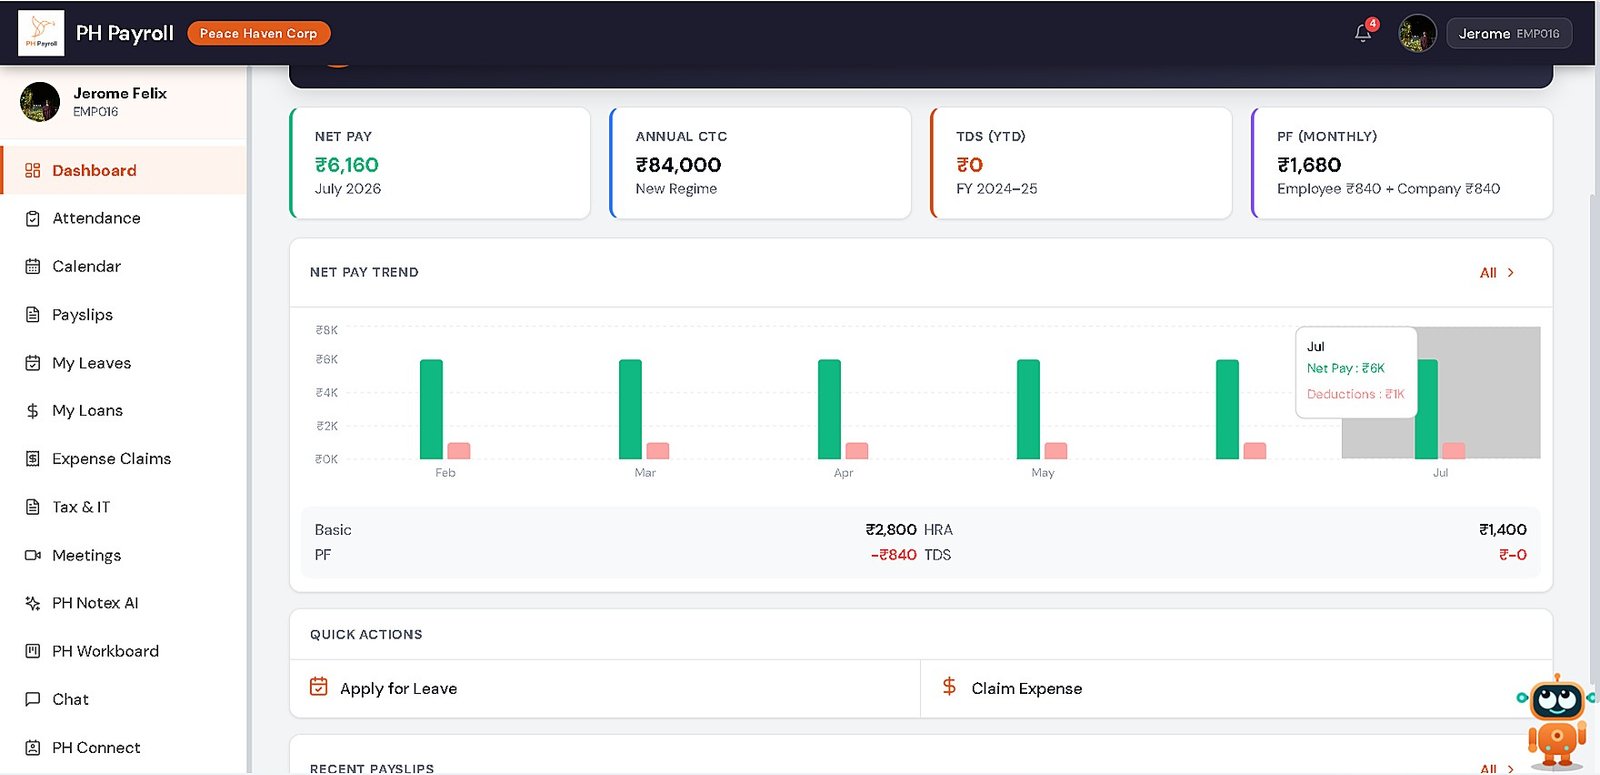Click the Chat bubble icon

click(33, 699)
